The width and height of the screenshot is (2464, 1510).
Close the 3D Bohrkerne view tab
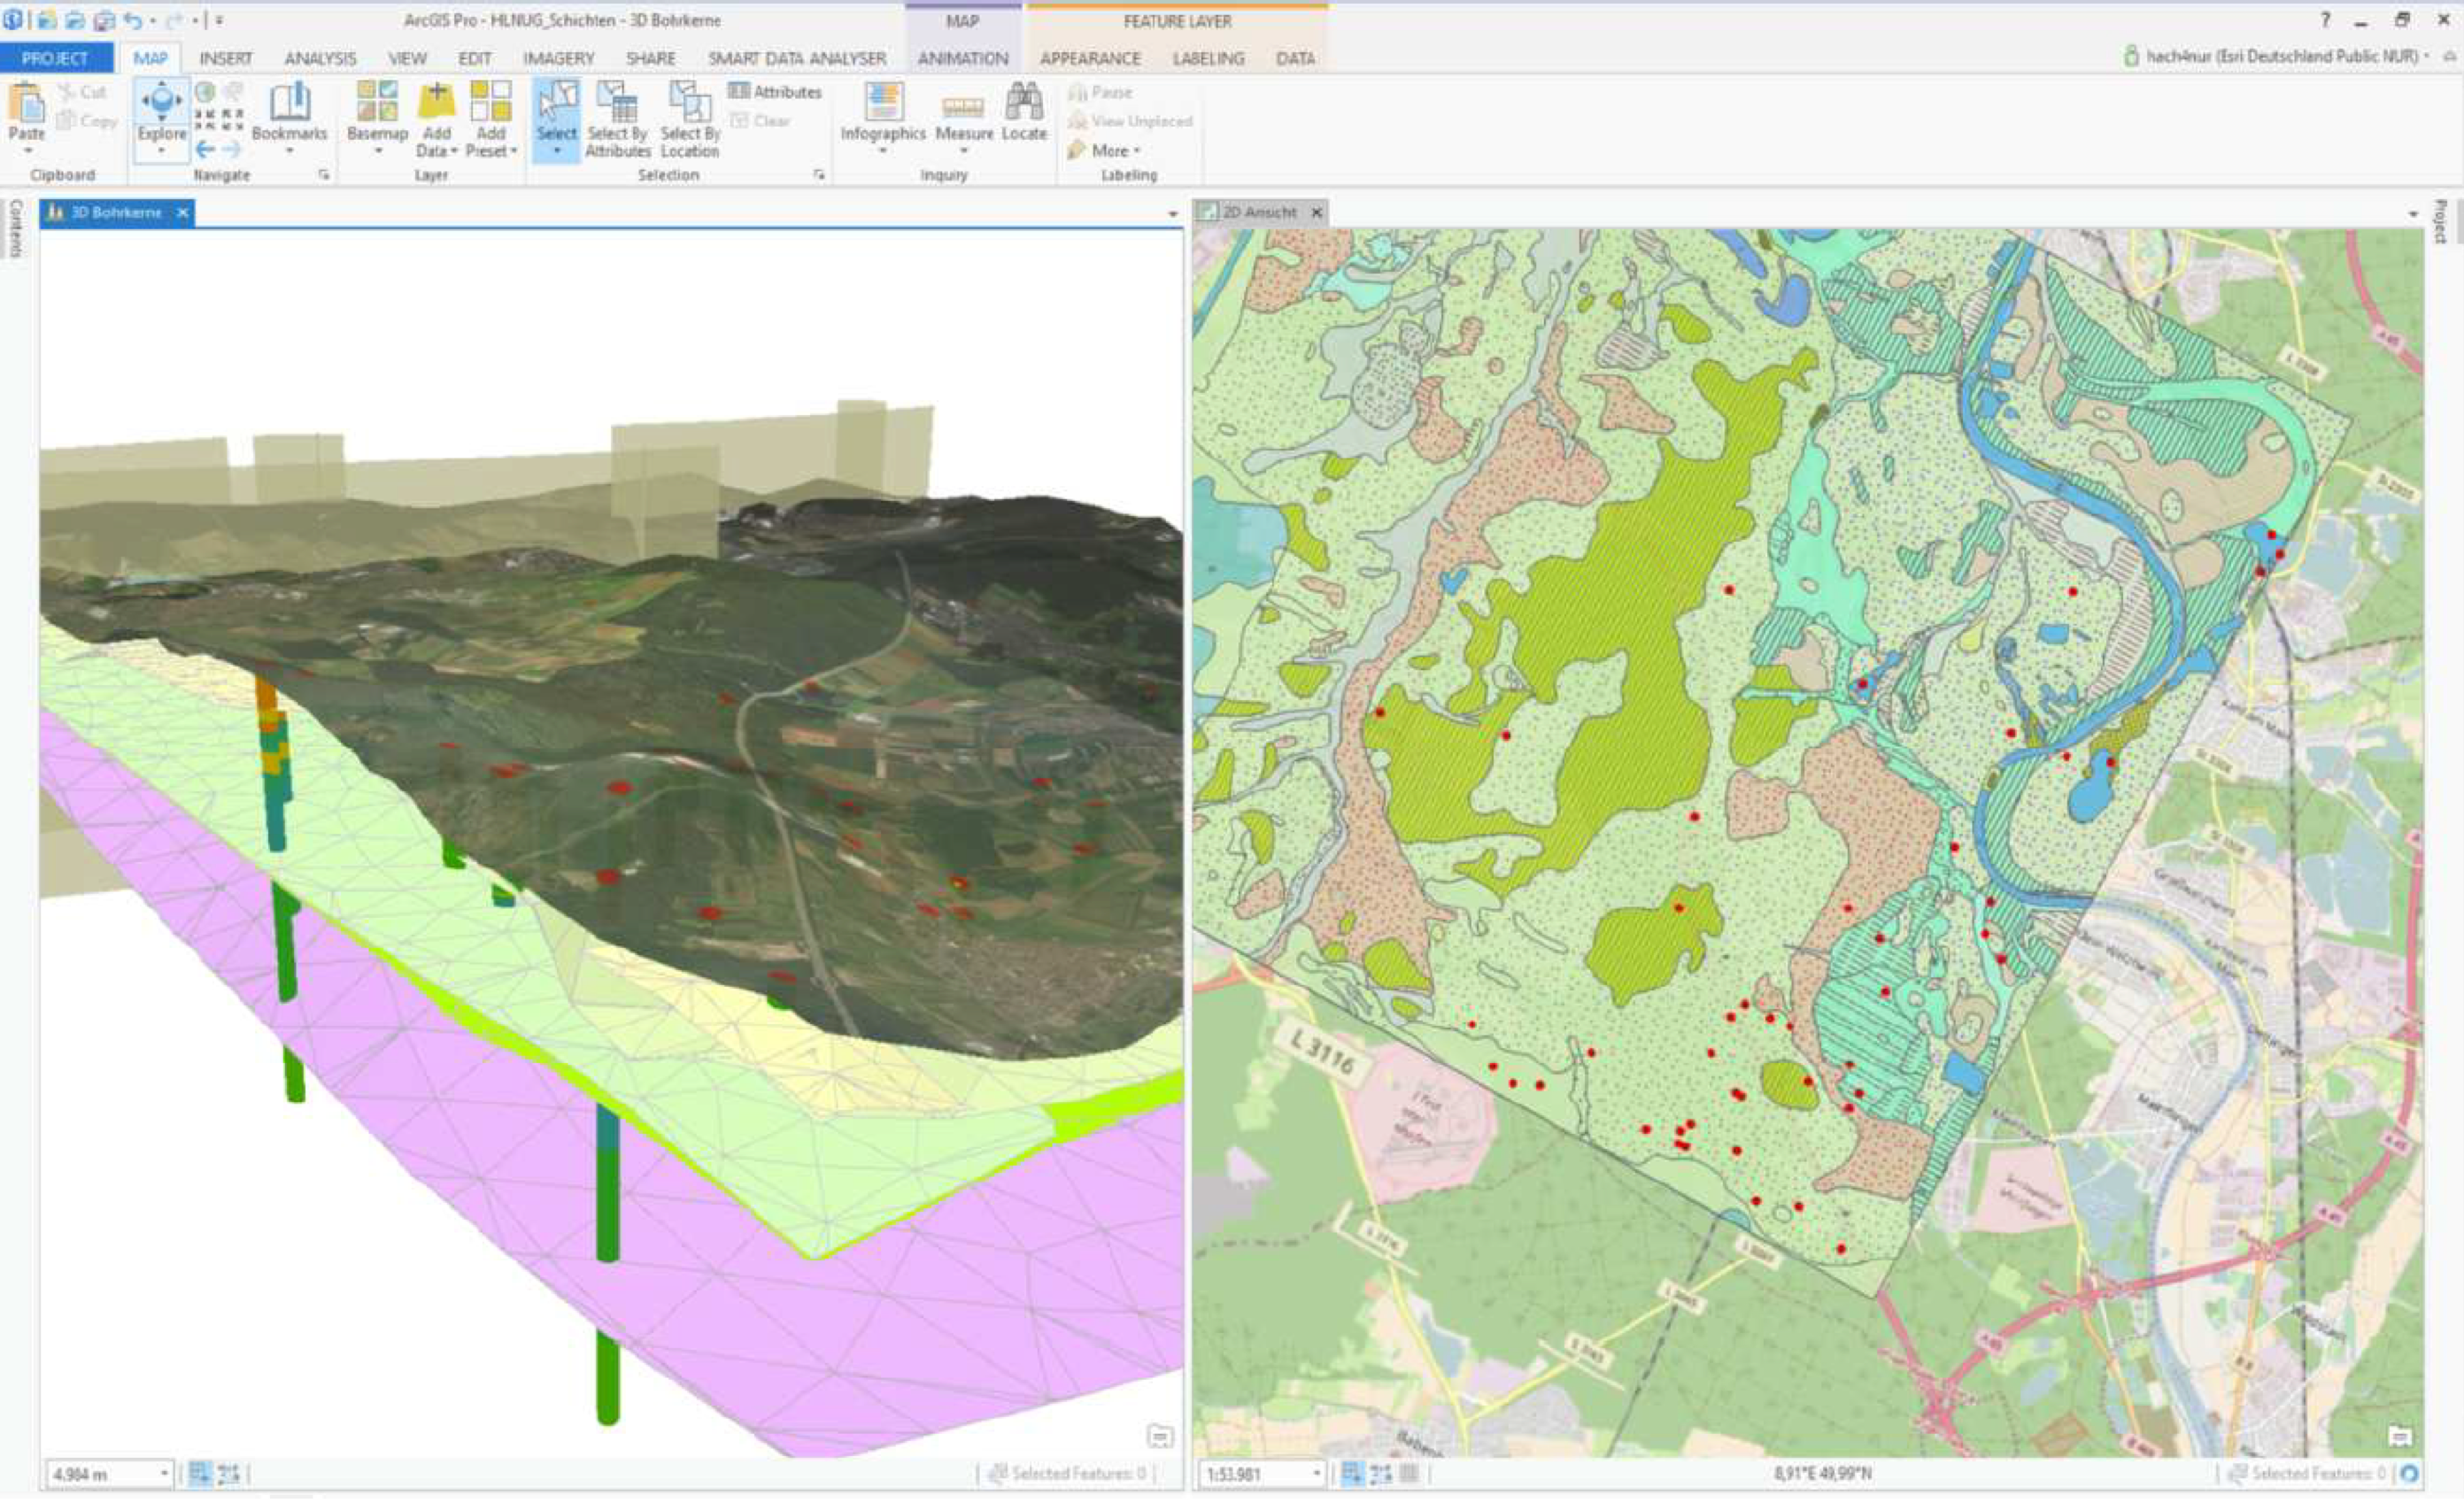click(182, 212)
